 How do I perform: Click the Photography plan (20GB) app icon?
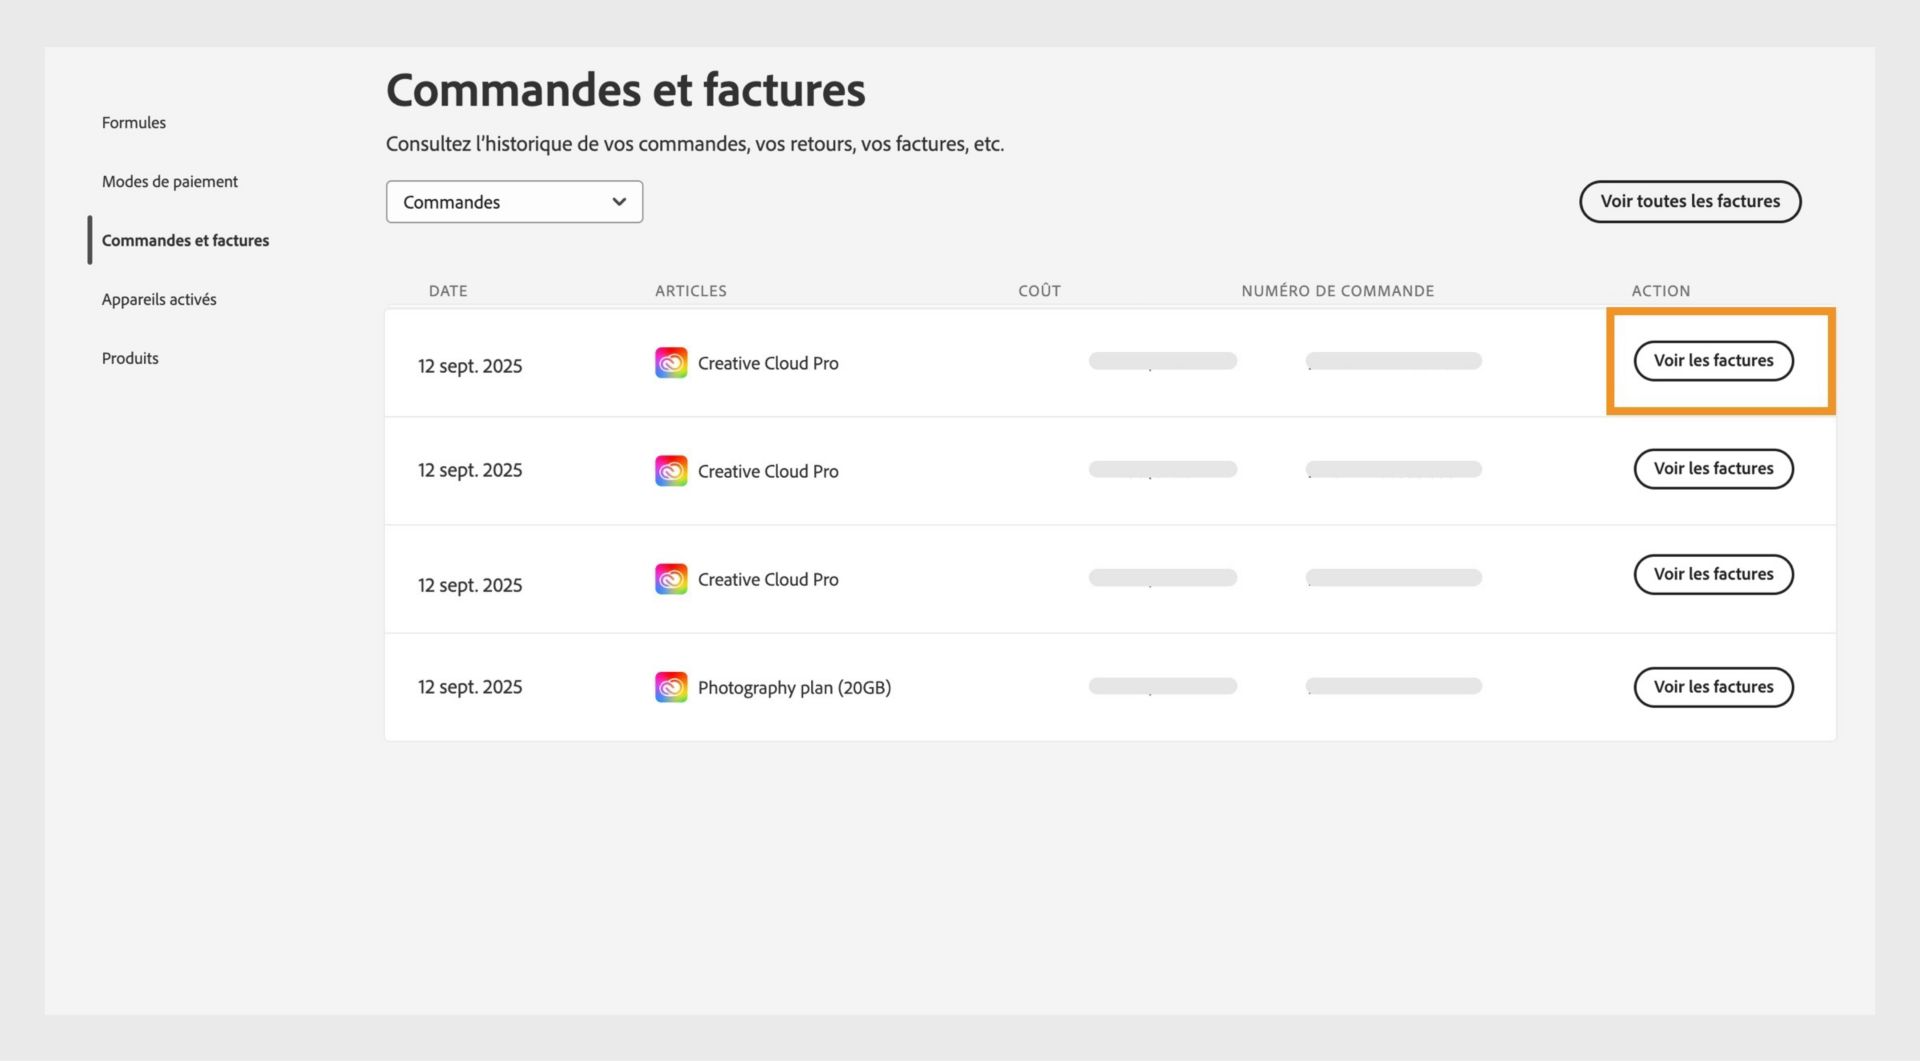pos(671,687)
